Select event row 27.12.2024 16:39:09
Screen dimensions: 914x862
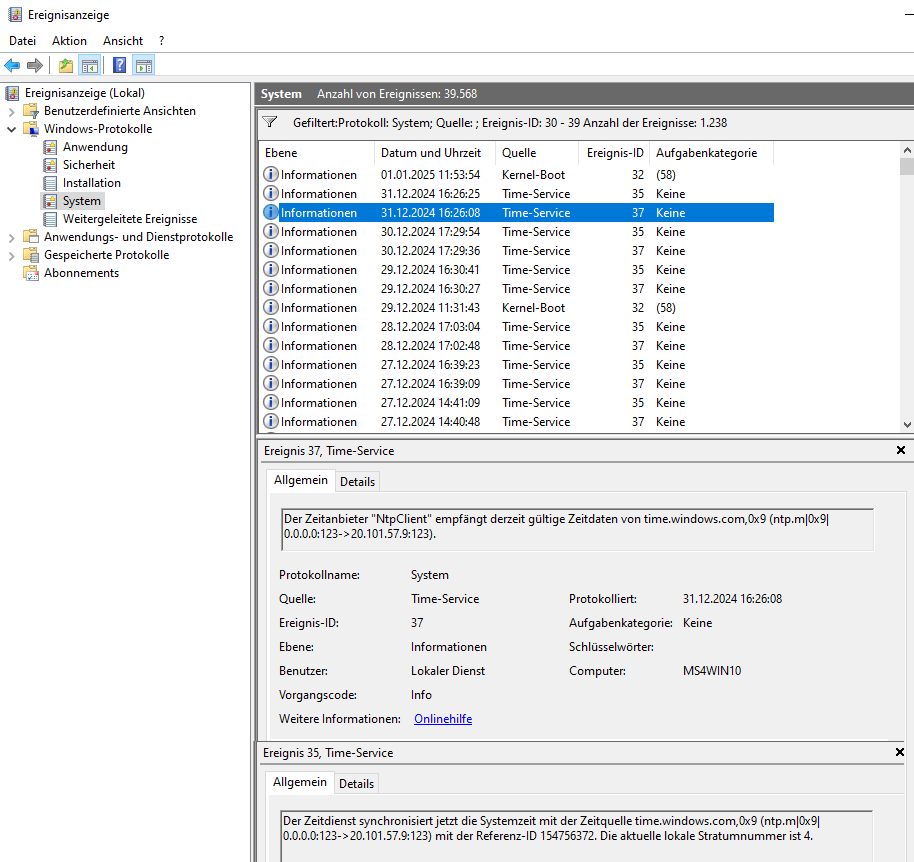pos(518,383)
